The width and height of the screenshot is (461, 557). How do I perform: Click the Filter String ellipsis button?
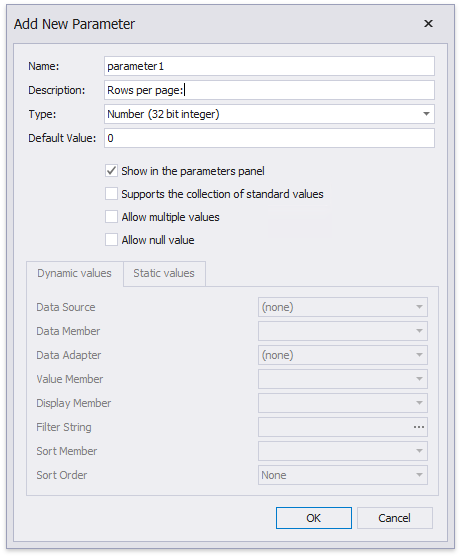(x=419, y=427)
